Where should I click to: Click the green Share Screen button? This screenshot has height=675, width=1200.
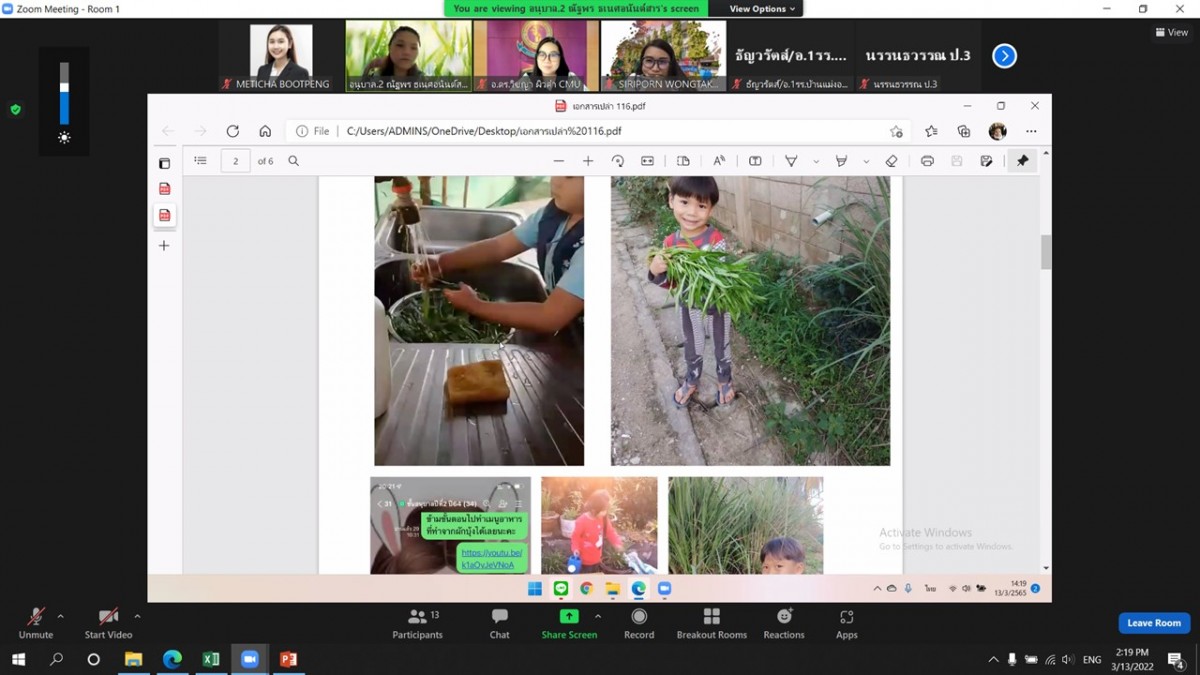(569, 623)
